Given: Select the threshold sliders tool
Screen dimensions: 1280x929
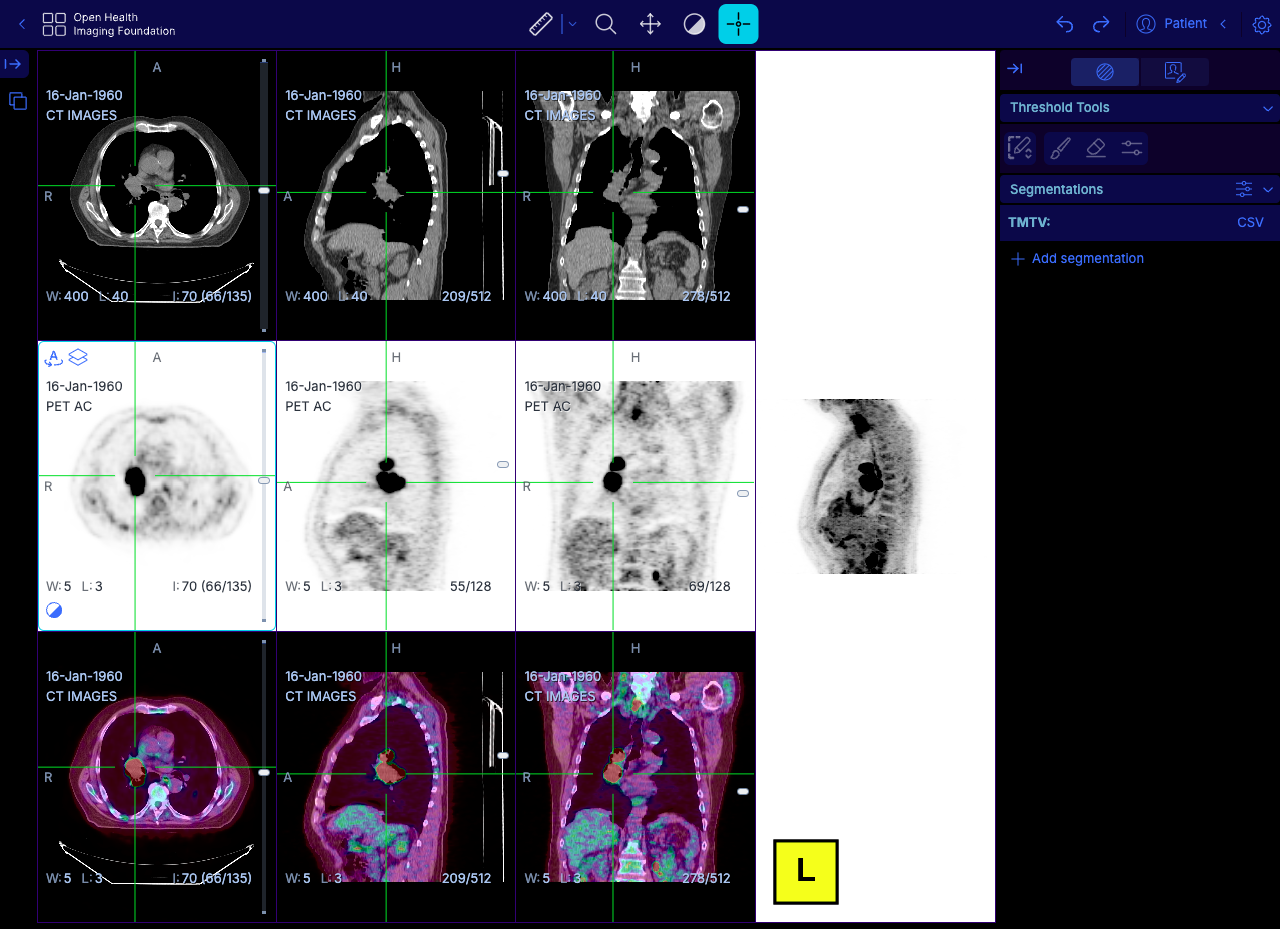Looking at the screenshot, I should coord(1132,148).
